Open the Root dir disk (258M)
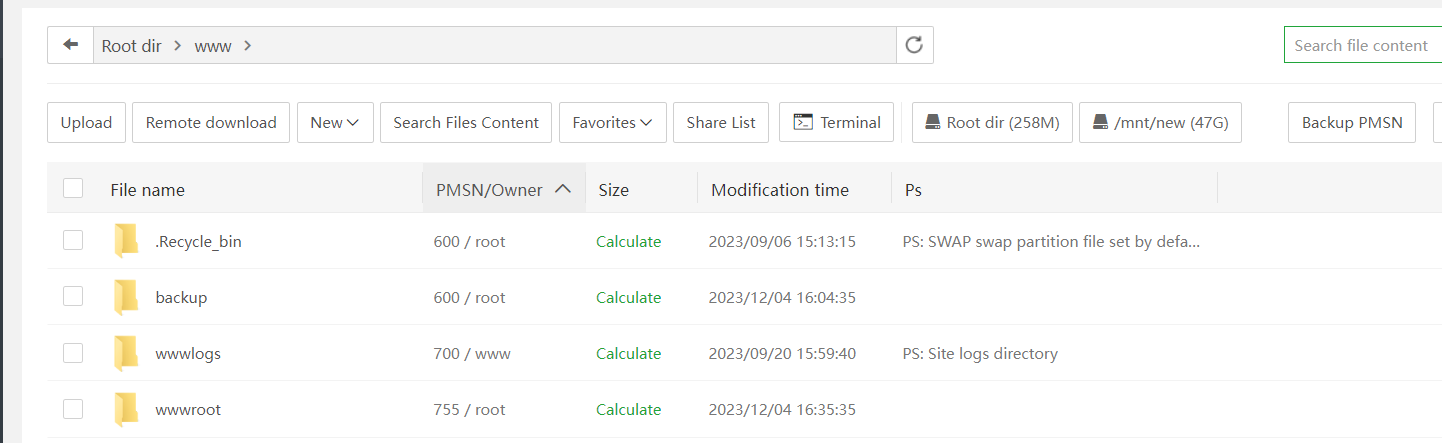Image resolution: width=1442 pixels, height=443 pixels. click(x=992, y=122)
